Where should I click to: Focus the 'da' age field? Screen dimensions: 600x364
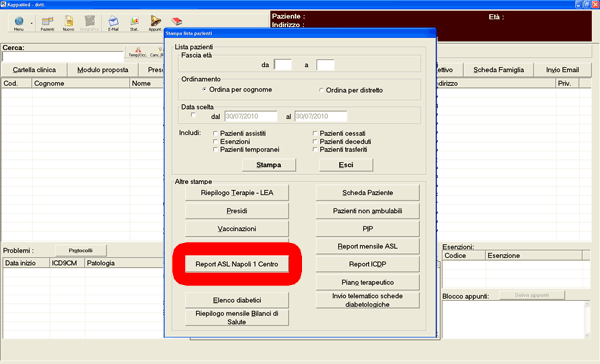point(283,65)
